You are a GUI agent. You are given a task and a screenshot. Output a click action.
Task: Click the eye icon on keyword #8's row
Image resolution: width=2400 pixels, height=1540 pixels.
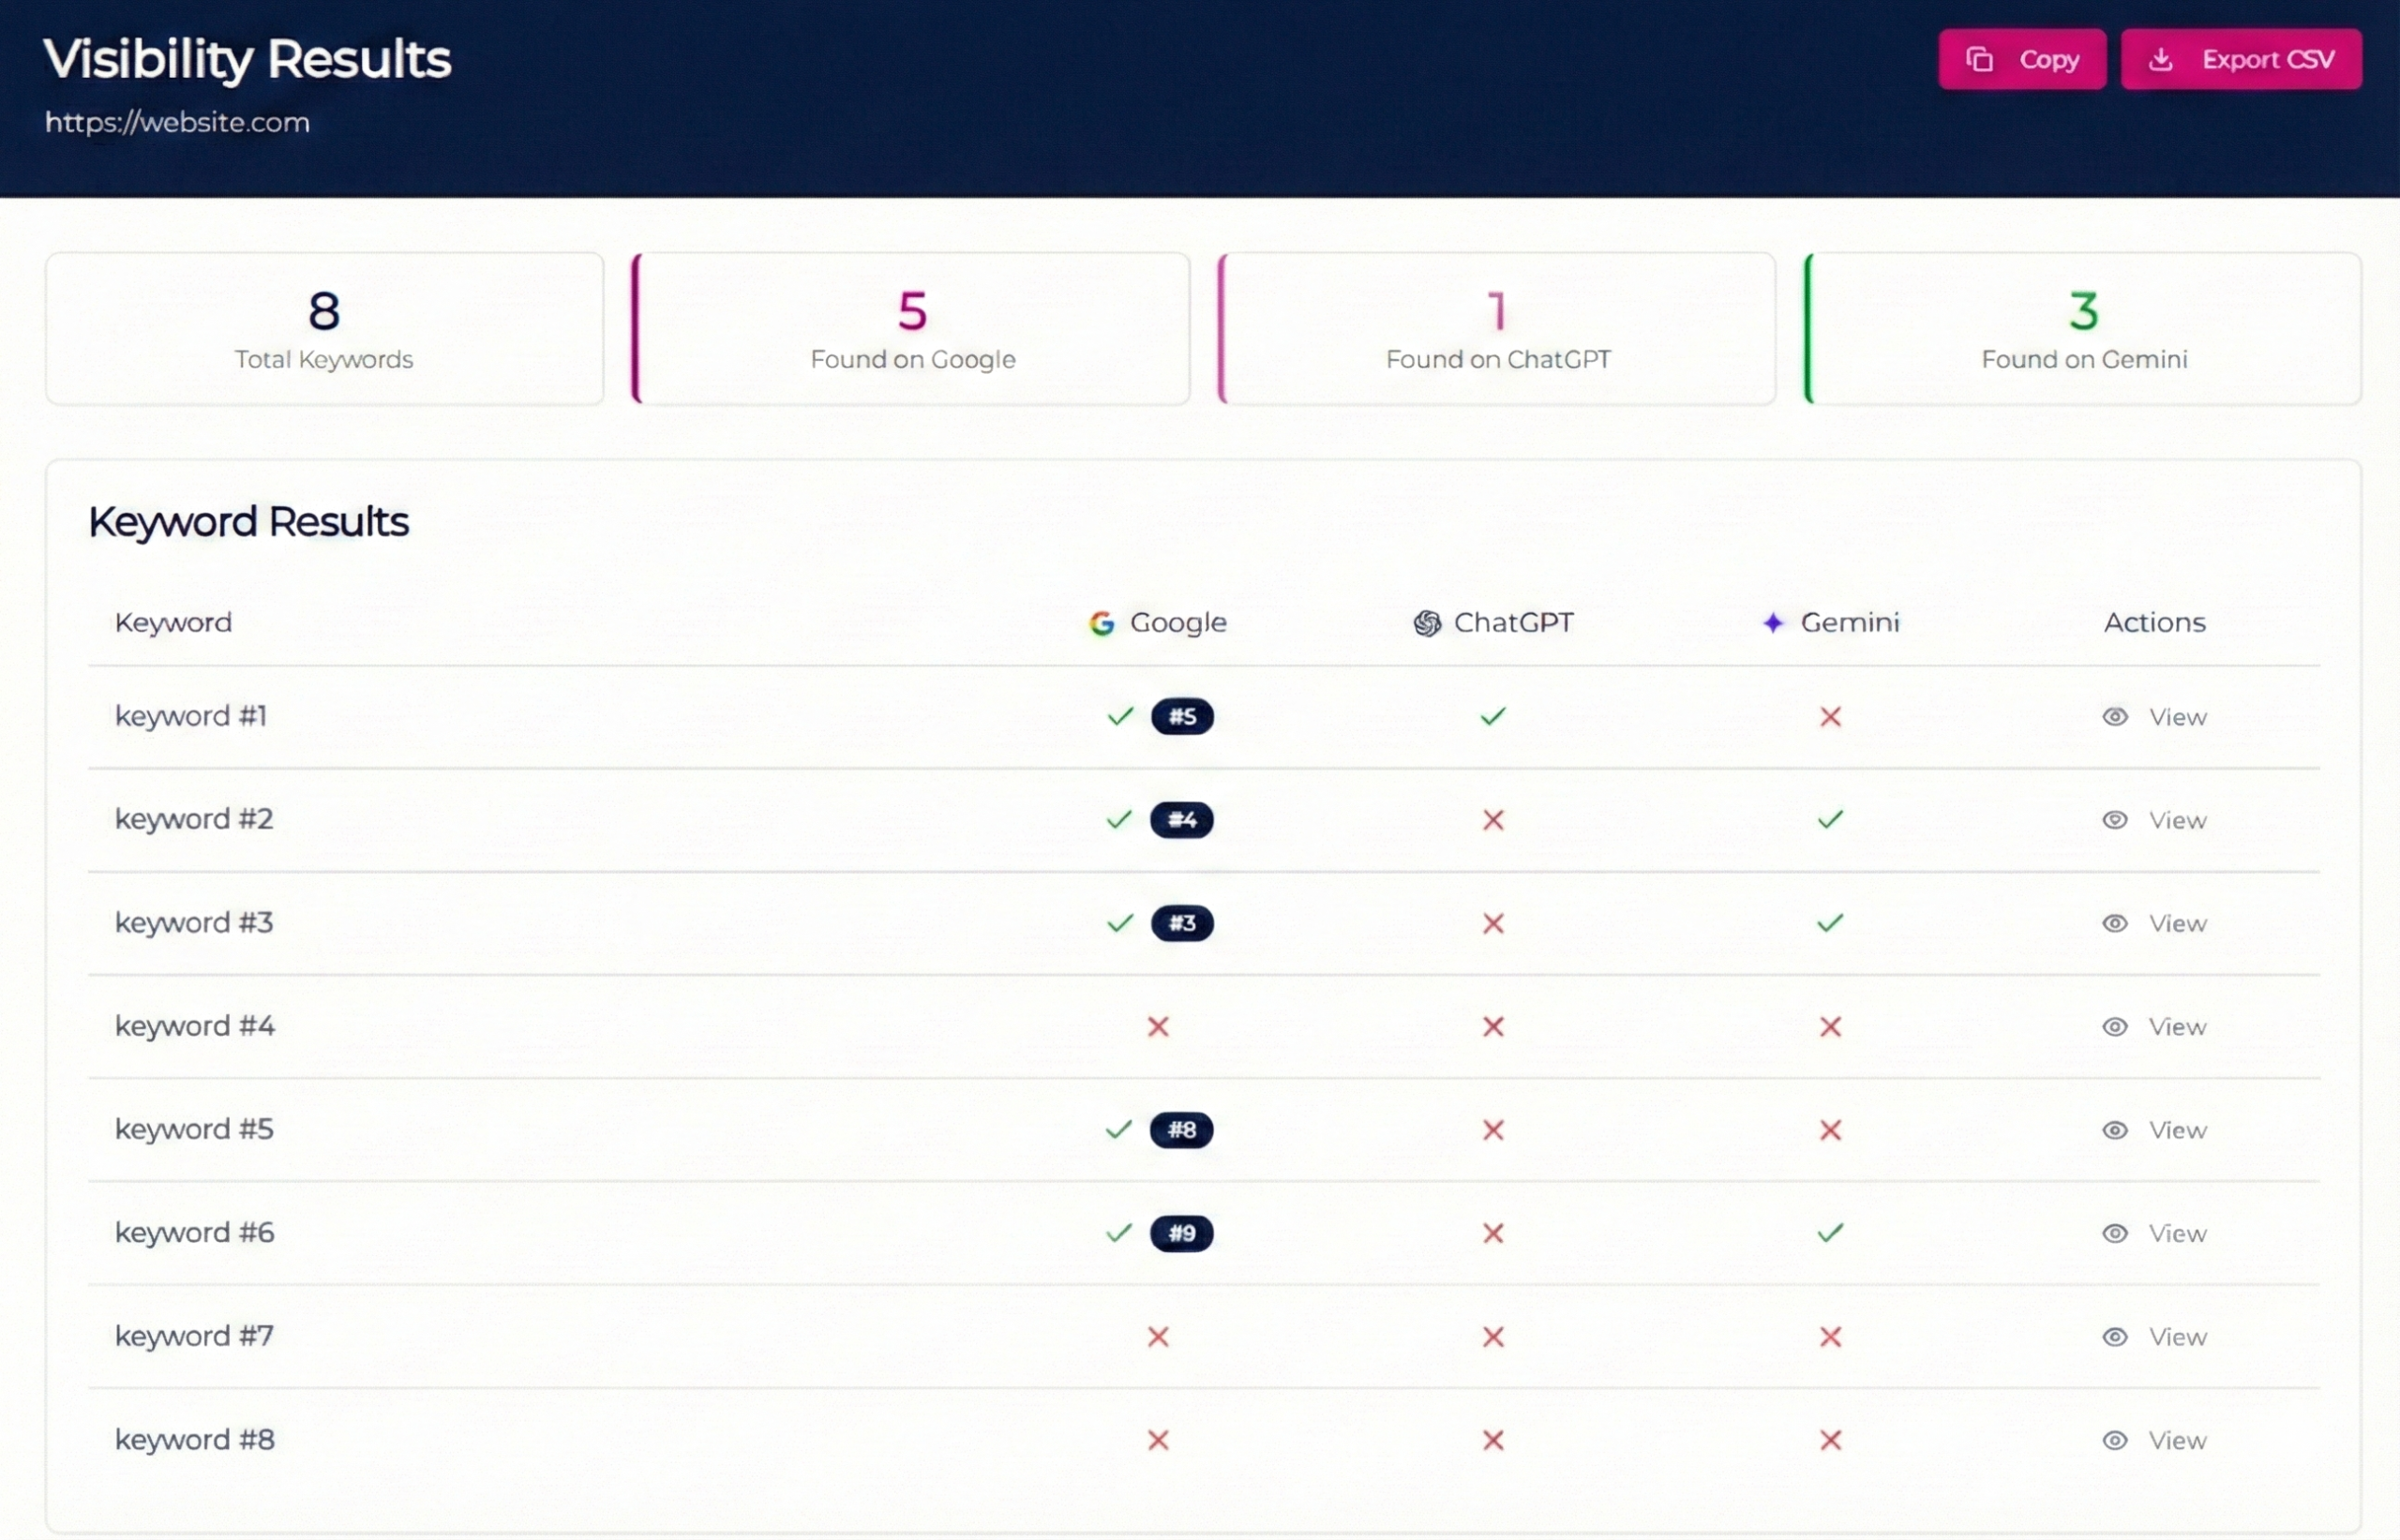(x=2116, y=1440)
